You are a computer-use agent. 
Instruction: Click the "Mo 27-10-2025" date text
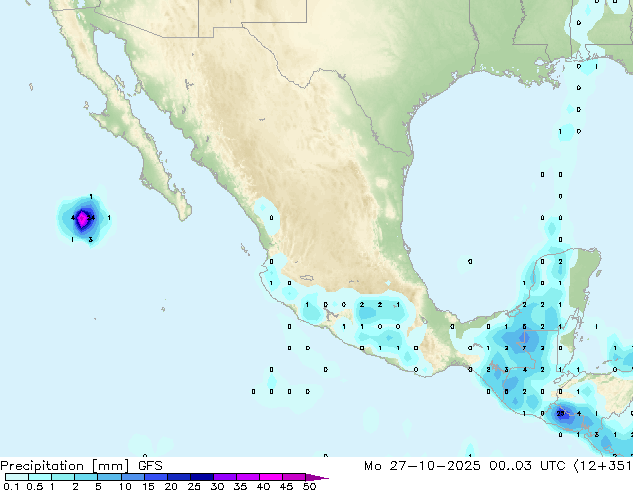(x=422, y=466)
